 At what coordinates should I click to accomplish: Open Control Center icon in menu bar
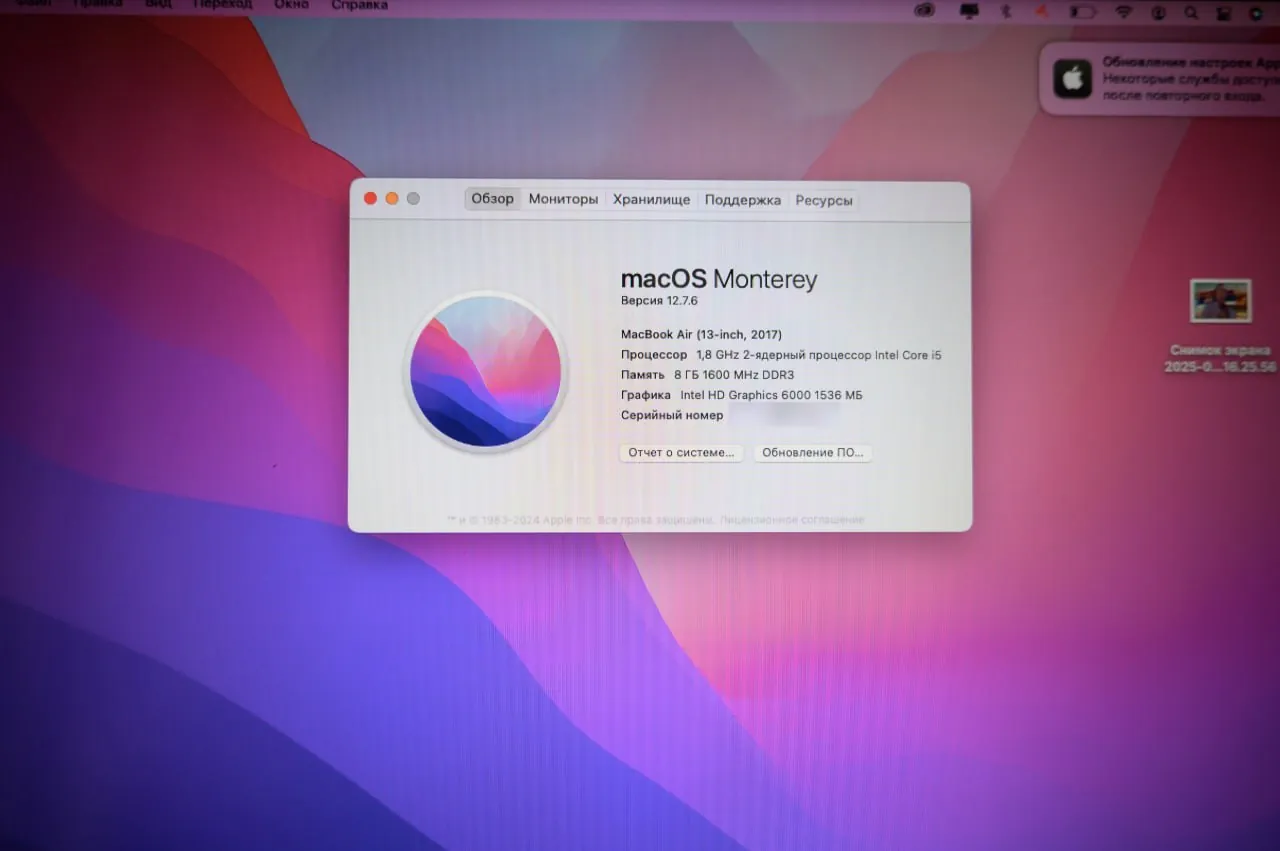click(1223, 13)
